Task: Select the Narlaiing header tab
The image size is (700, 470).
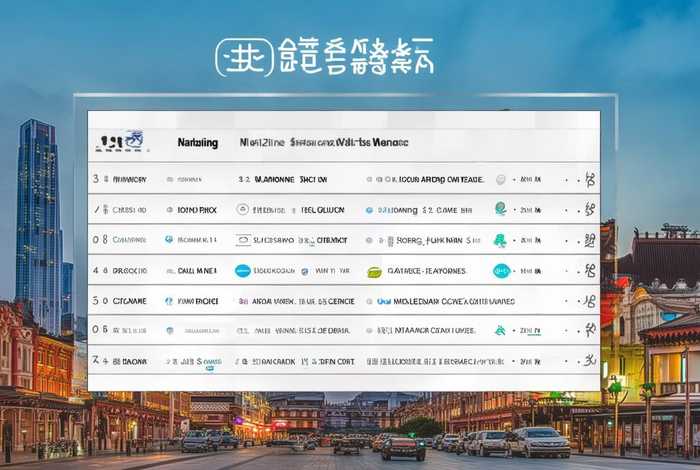Action: coord(197,143)
